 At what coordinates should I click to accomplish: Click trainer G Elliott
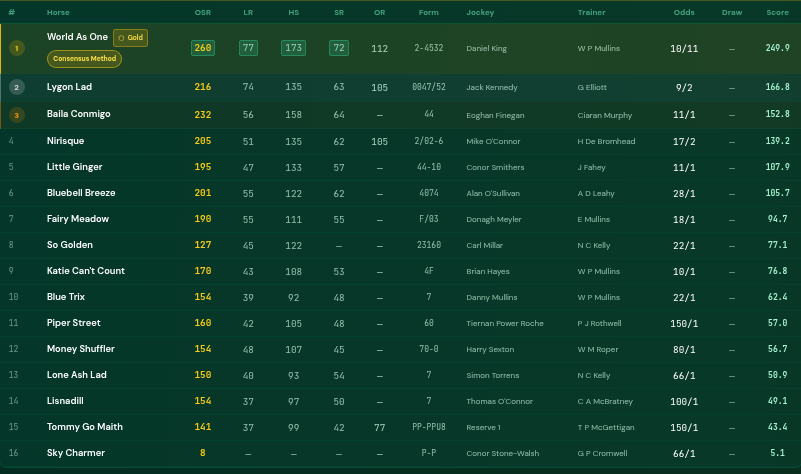[x=592, y=87]
